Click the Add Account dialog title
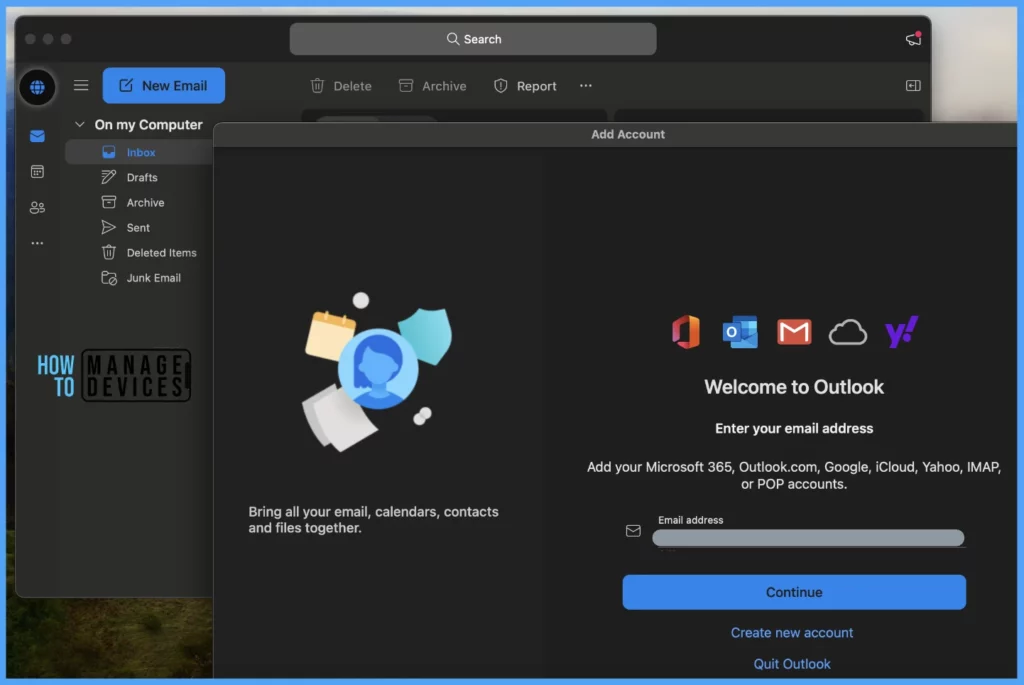This screenshot has width=1024, height=685. [x=628, y=134]
